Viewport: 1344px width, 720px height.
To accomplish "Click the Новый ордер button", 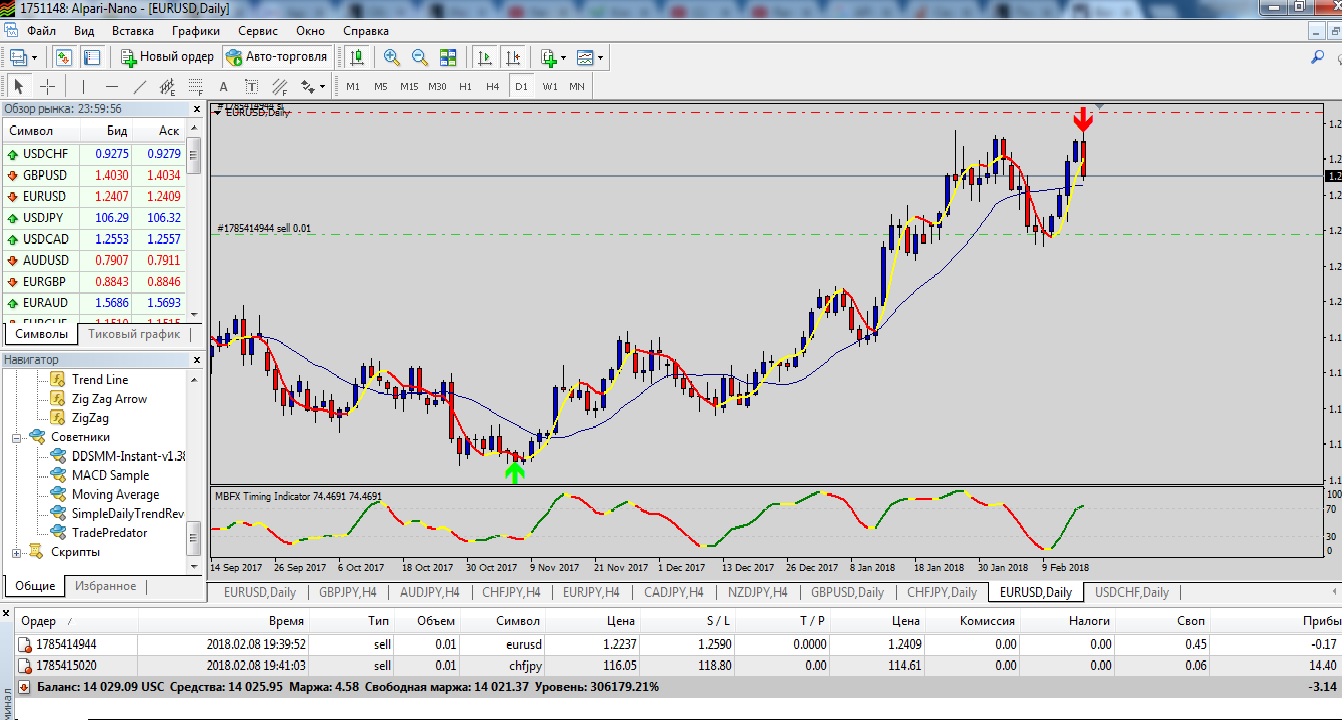I will click(x=167, y=57).
